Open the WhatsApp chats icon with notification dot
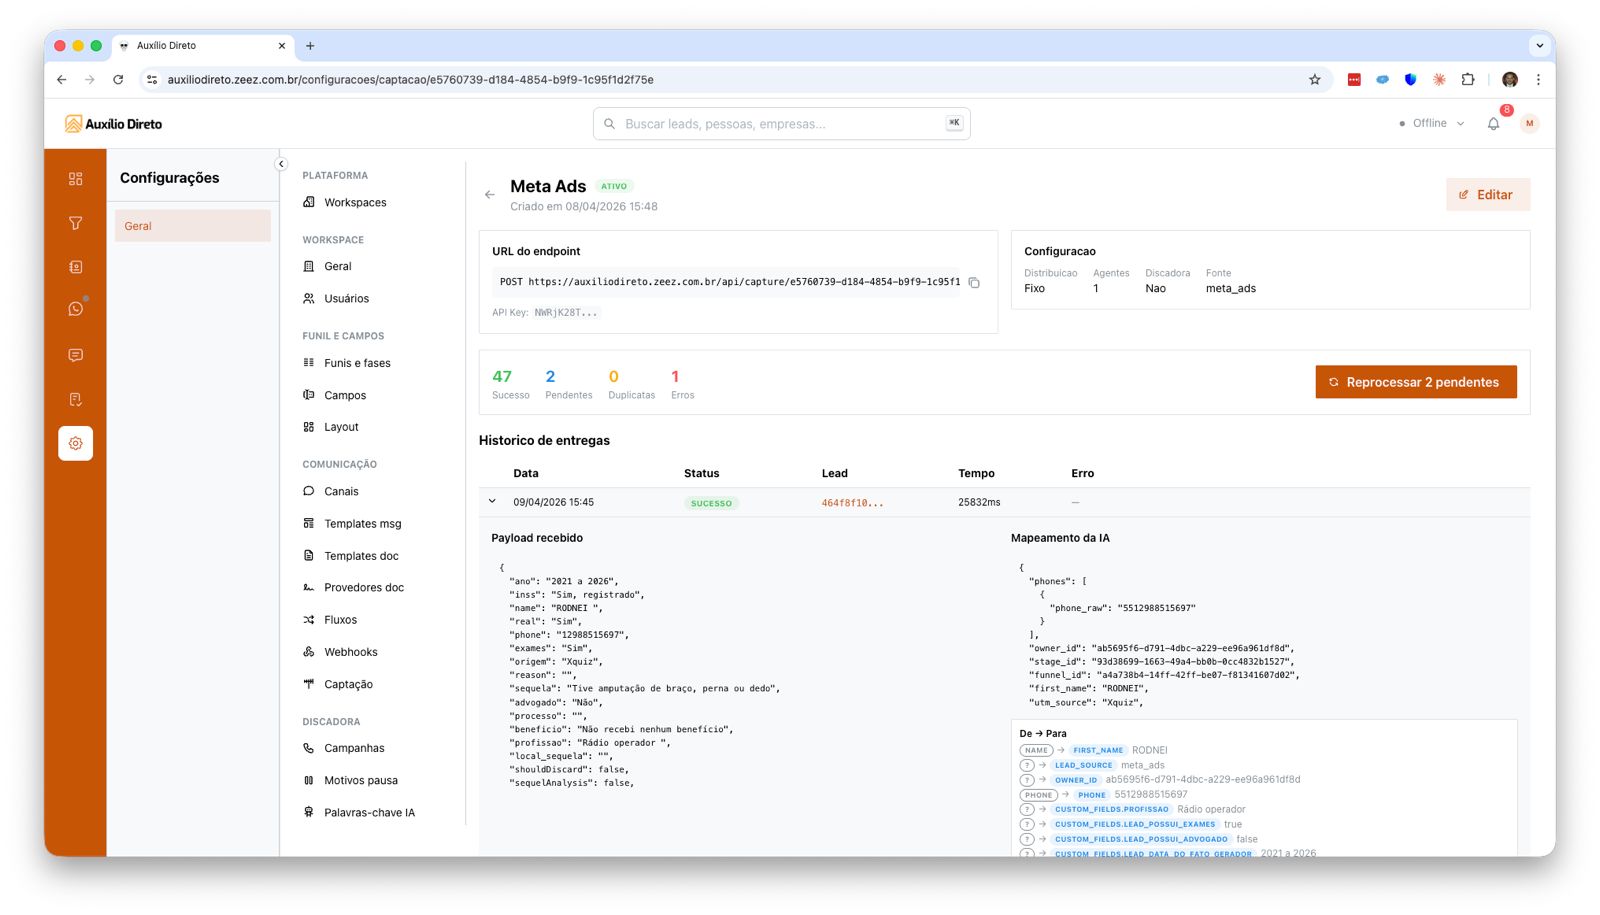Viewport: 1600px width, 915px height. click(x=75, y=309)
